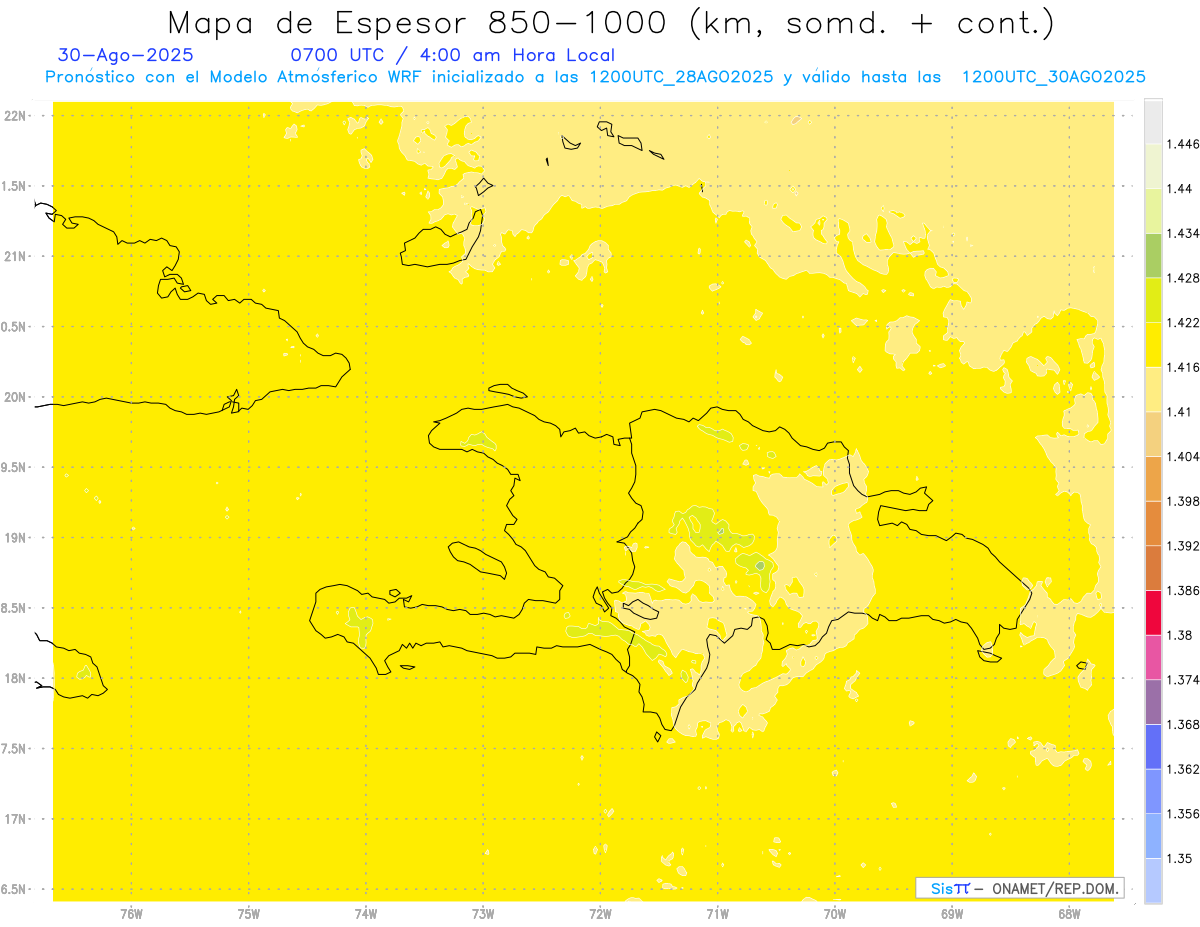The image size is (1200, 927).
Task: Click the '1.368' color bar label
Action: pos(1183,724)
